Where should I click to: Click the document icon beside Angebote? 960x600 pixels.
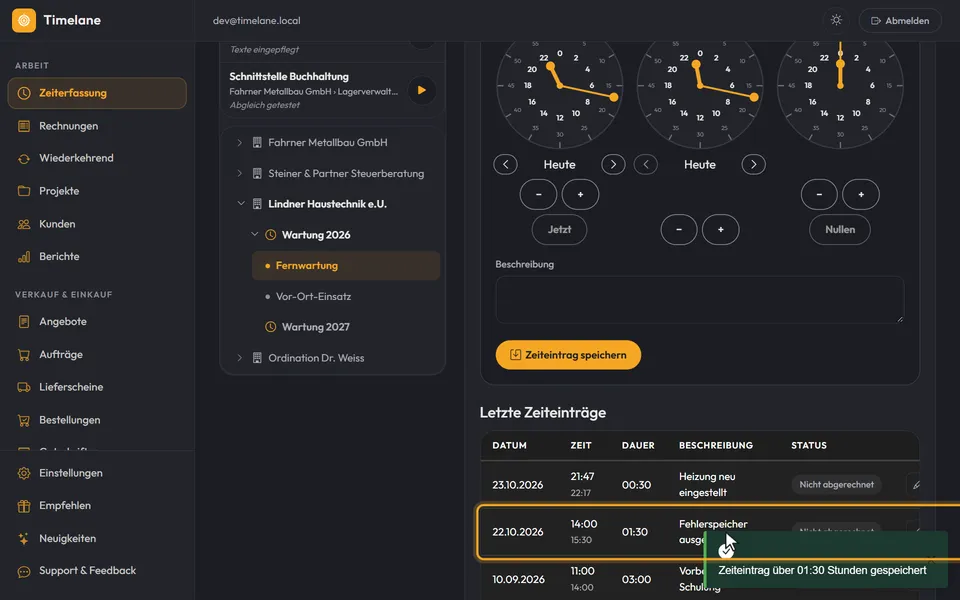24,321
